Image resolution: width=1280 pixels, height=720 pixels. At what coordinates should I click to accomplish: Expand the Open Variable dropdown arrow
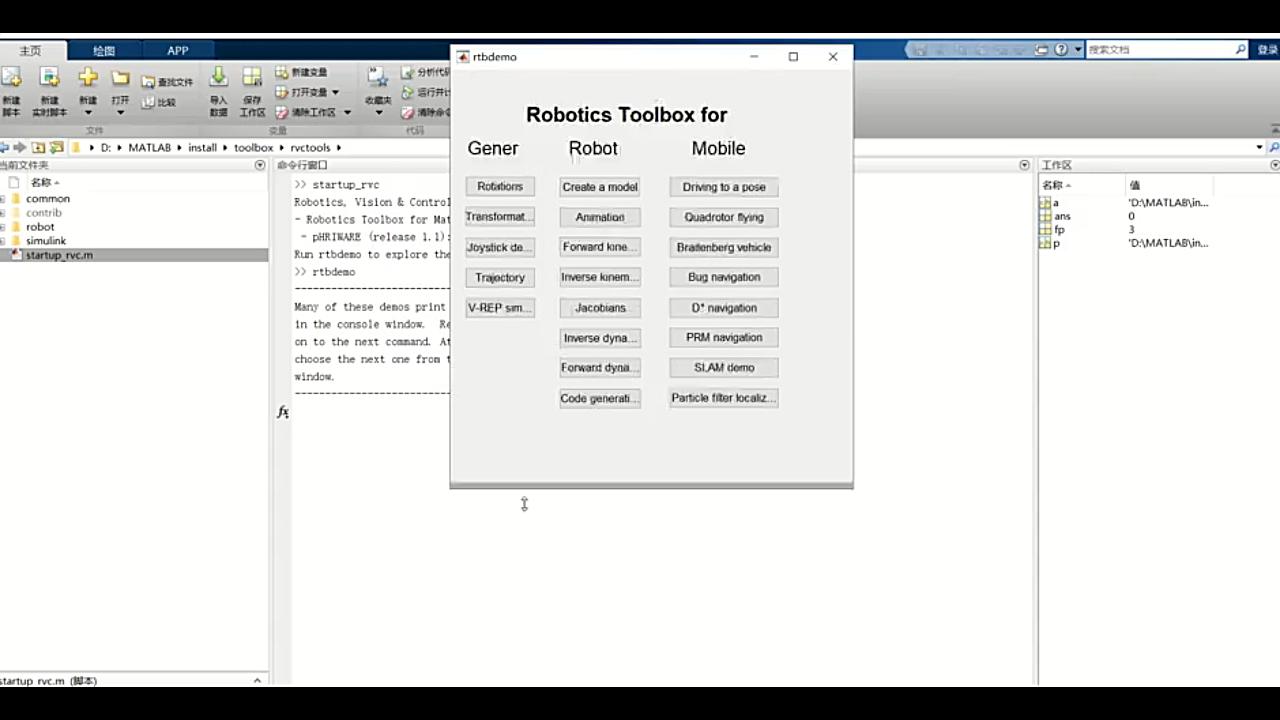click(x=335, y=92)
